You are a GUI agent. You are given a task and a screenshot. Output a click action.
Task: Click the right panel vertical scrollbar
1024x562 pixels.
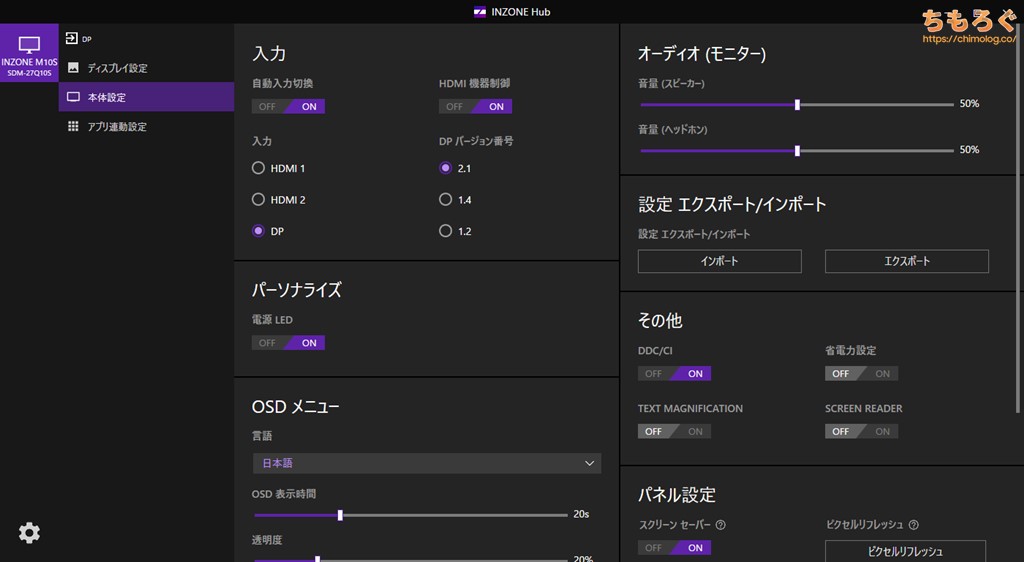point(1018,219)
